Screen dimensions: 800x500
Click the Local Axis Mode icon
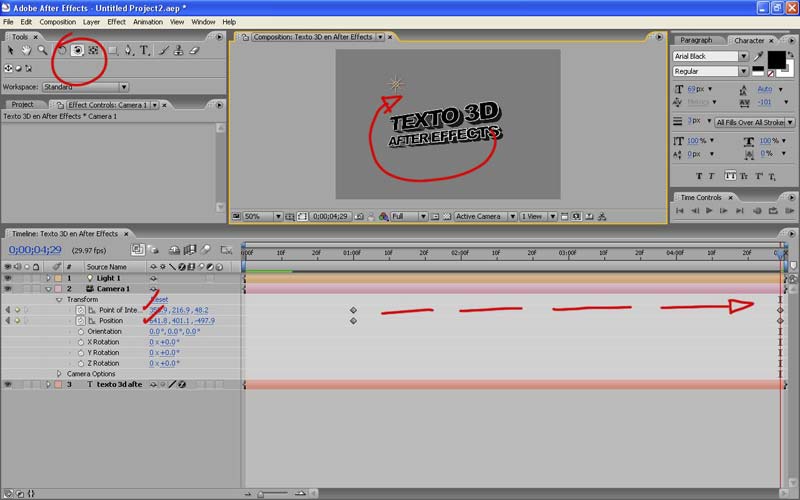[x=8, y=68]
